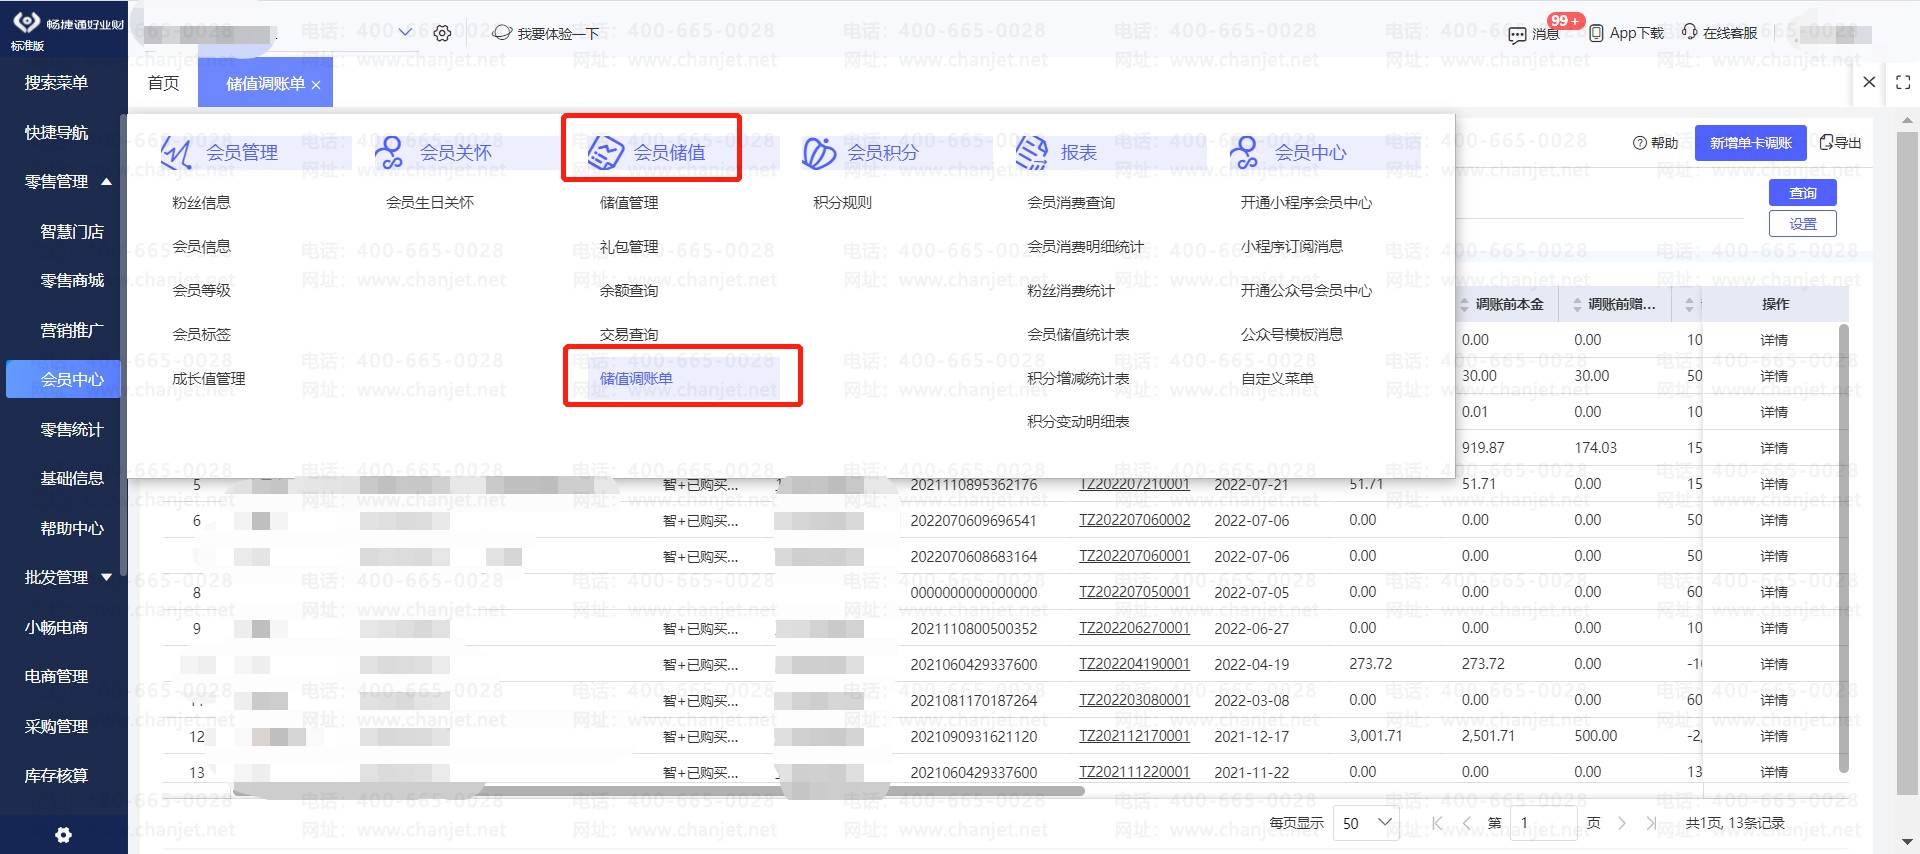Expand the account dropdown chevron in top bar
The width and height of the screenshot is (1920, 854).
click(x=405, y=32)
